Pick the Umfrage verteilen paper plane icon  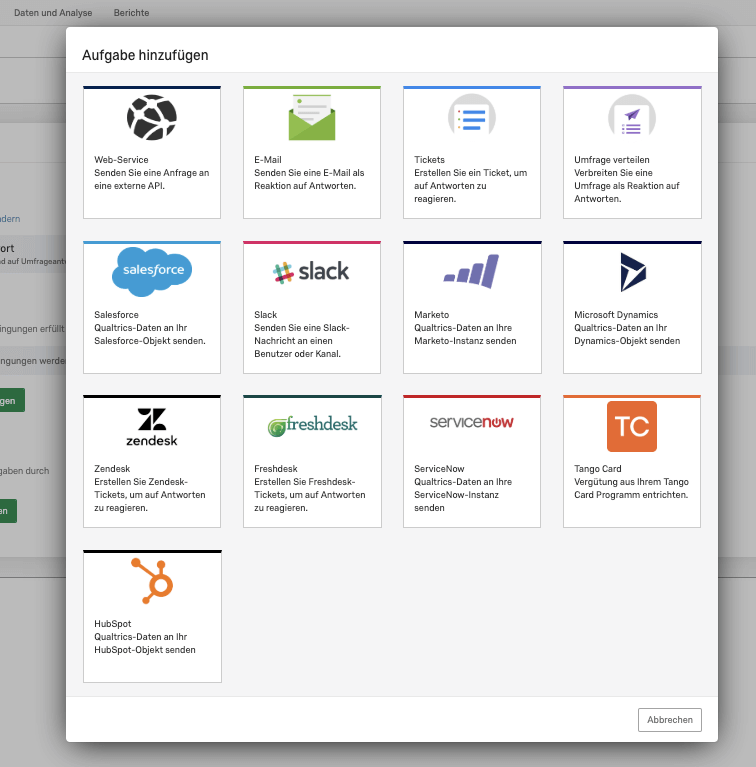click(632, 117)
